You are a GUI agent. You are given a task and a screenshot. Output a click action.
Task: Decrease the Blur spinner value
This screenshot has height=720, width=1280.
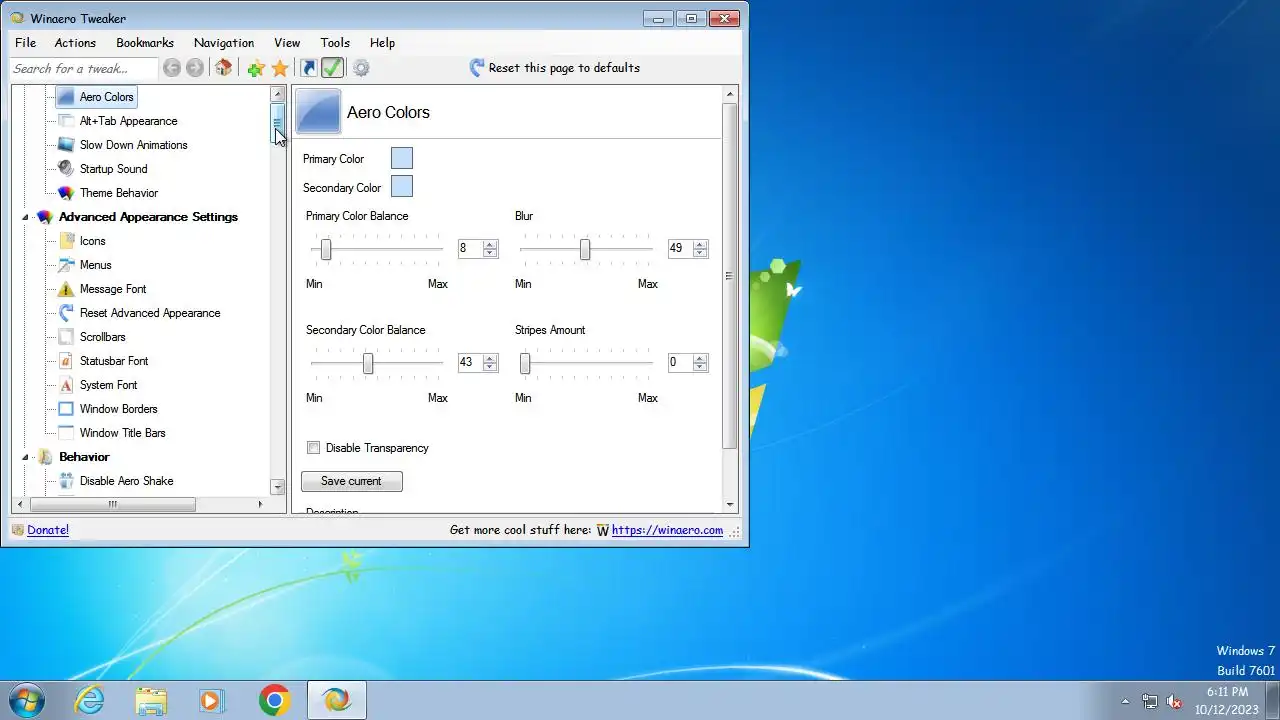click(700, 253)
